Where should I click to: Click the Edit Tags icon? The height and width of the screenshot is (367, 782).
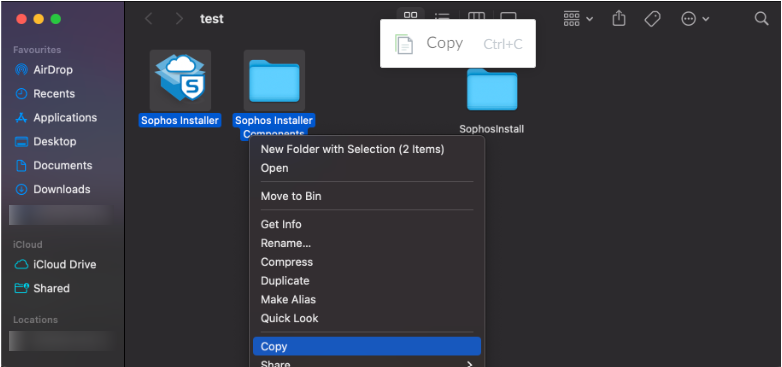coord(652,19)
